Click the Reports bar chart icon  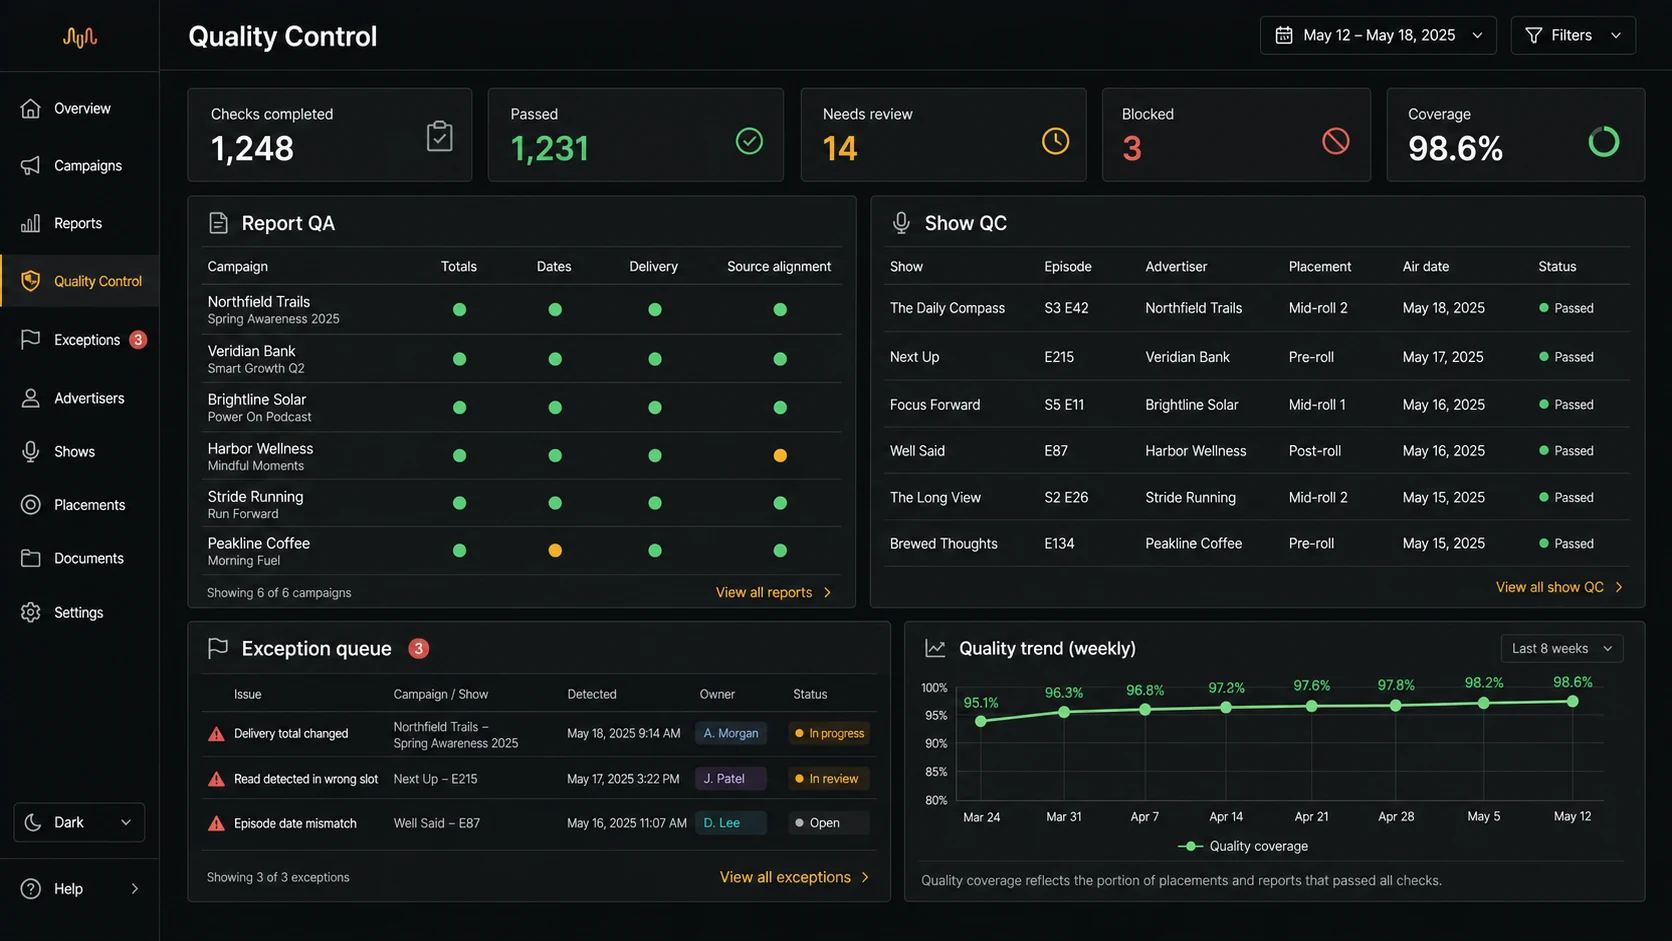tap(31, 223)
